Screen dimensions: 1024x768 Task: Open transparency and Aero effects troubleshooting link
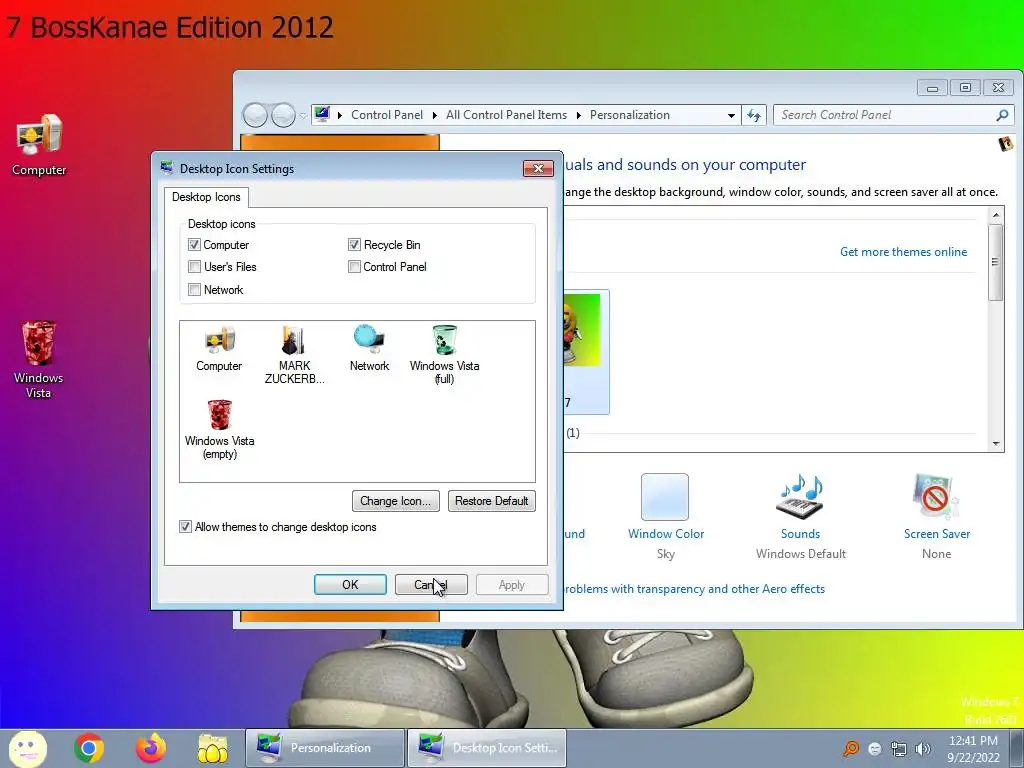click(694, 589)
